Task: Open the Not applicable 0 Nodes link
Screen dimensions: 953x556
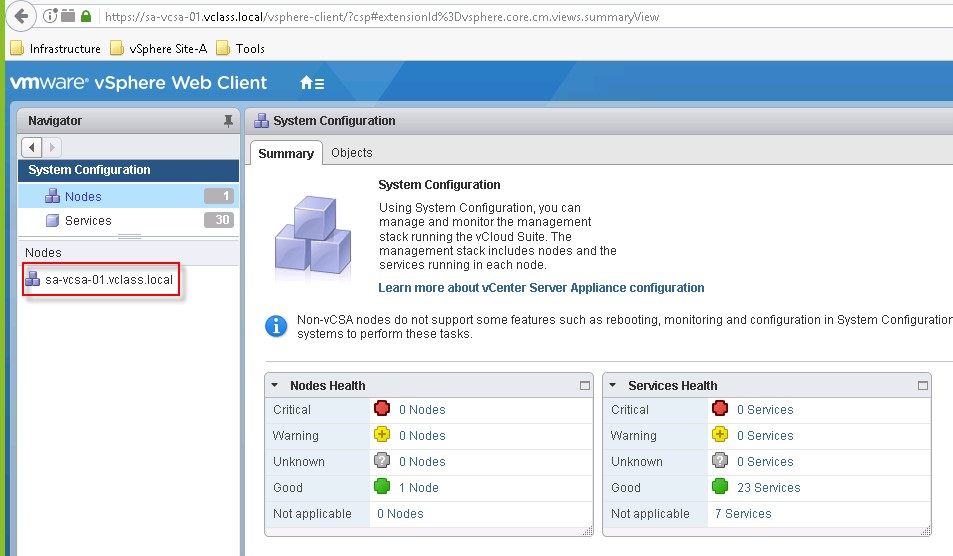Action: pyautogui.click(x=401, y=513)
